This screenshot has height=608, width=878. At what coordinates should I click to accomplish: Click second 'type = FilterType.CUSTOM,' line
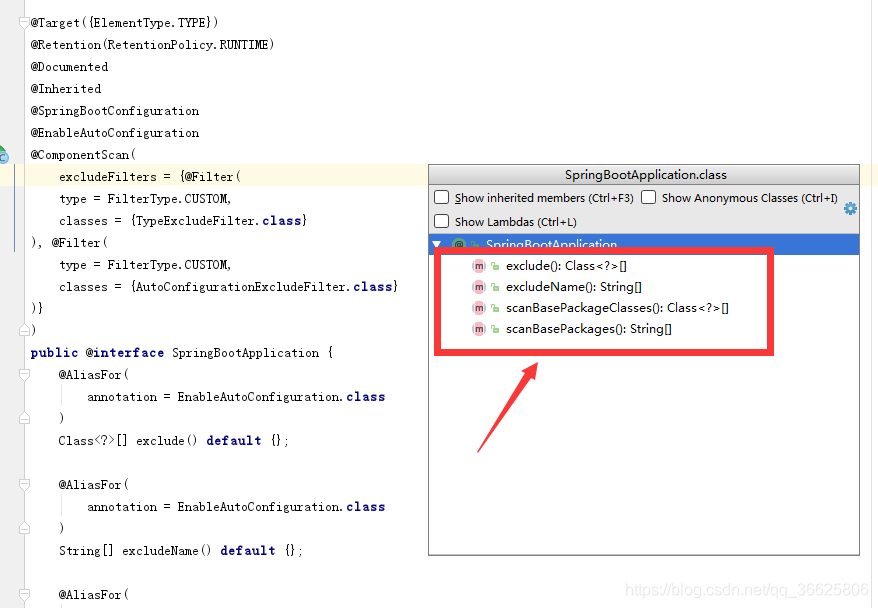tap(145, 265)
